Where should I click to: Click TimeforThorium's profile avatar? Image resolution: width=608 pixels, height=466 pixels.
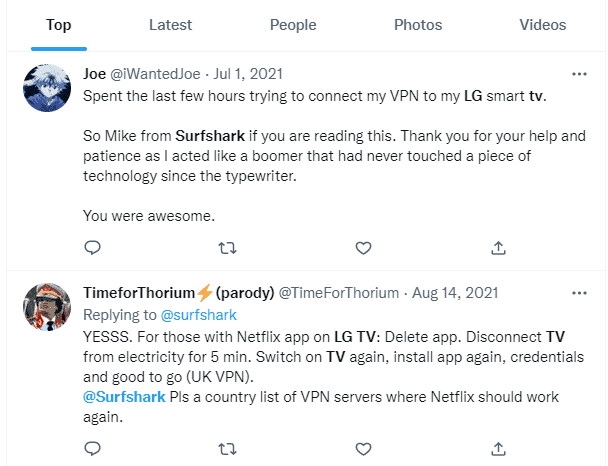(x=47, y=308)
